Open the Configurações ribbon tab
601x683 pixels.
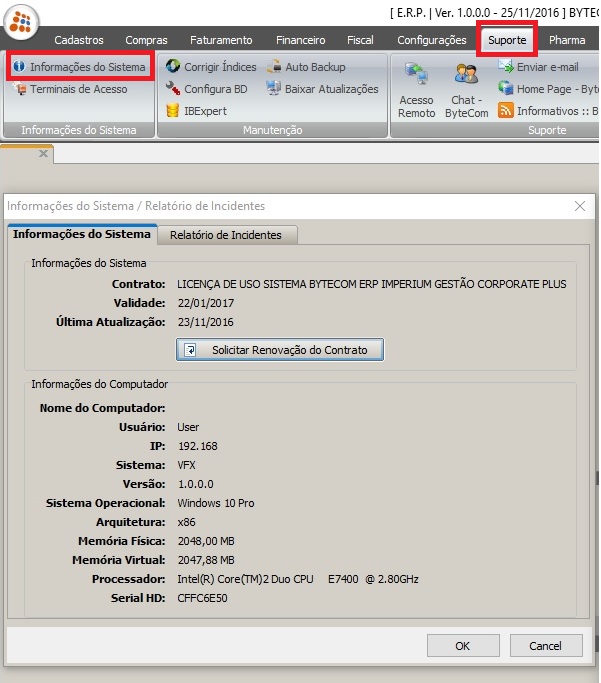[x=432, y=40]
